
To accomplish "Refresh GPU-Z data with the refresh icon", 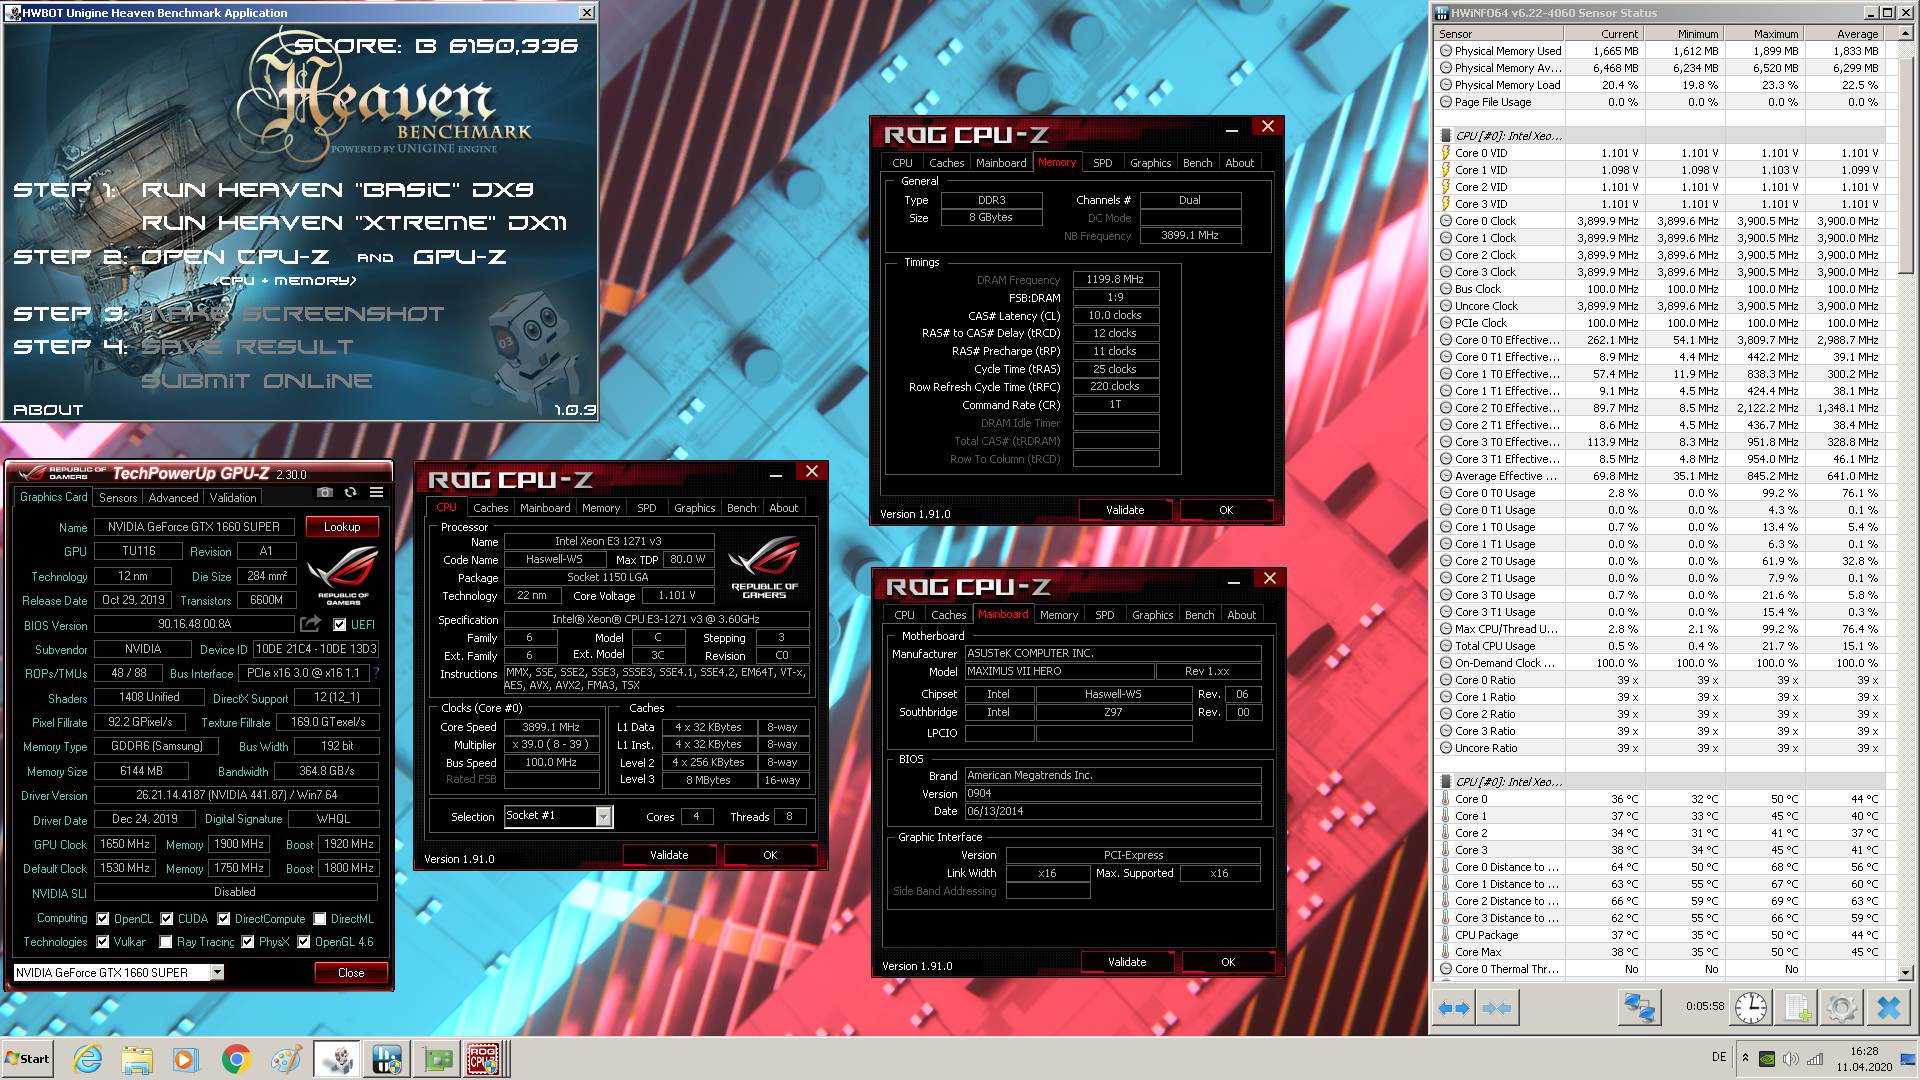I will (350, 492).
